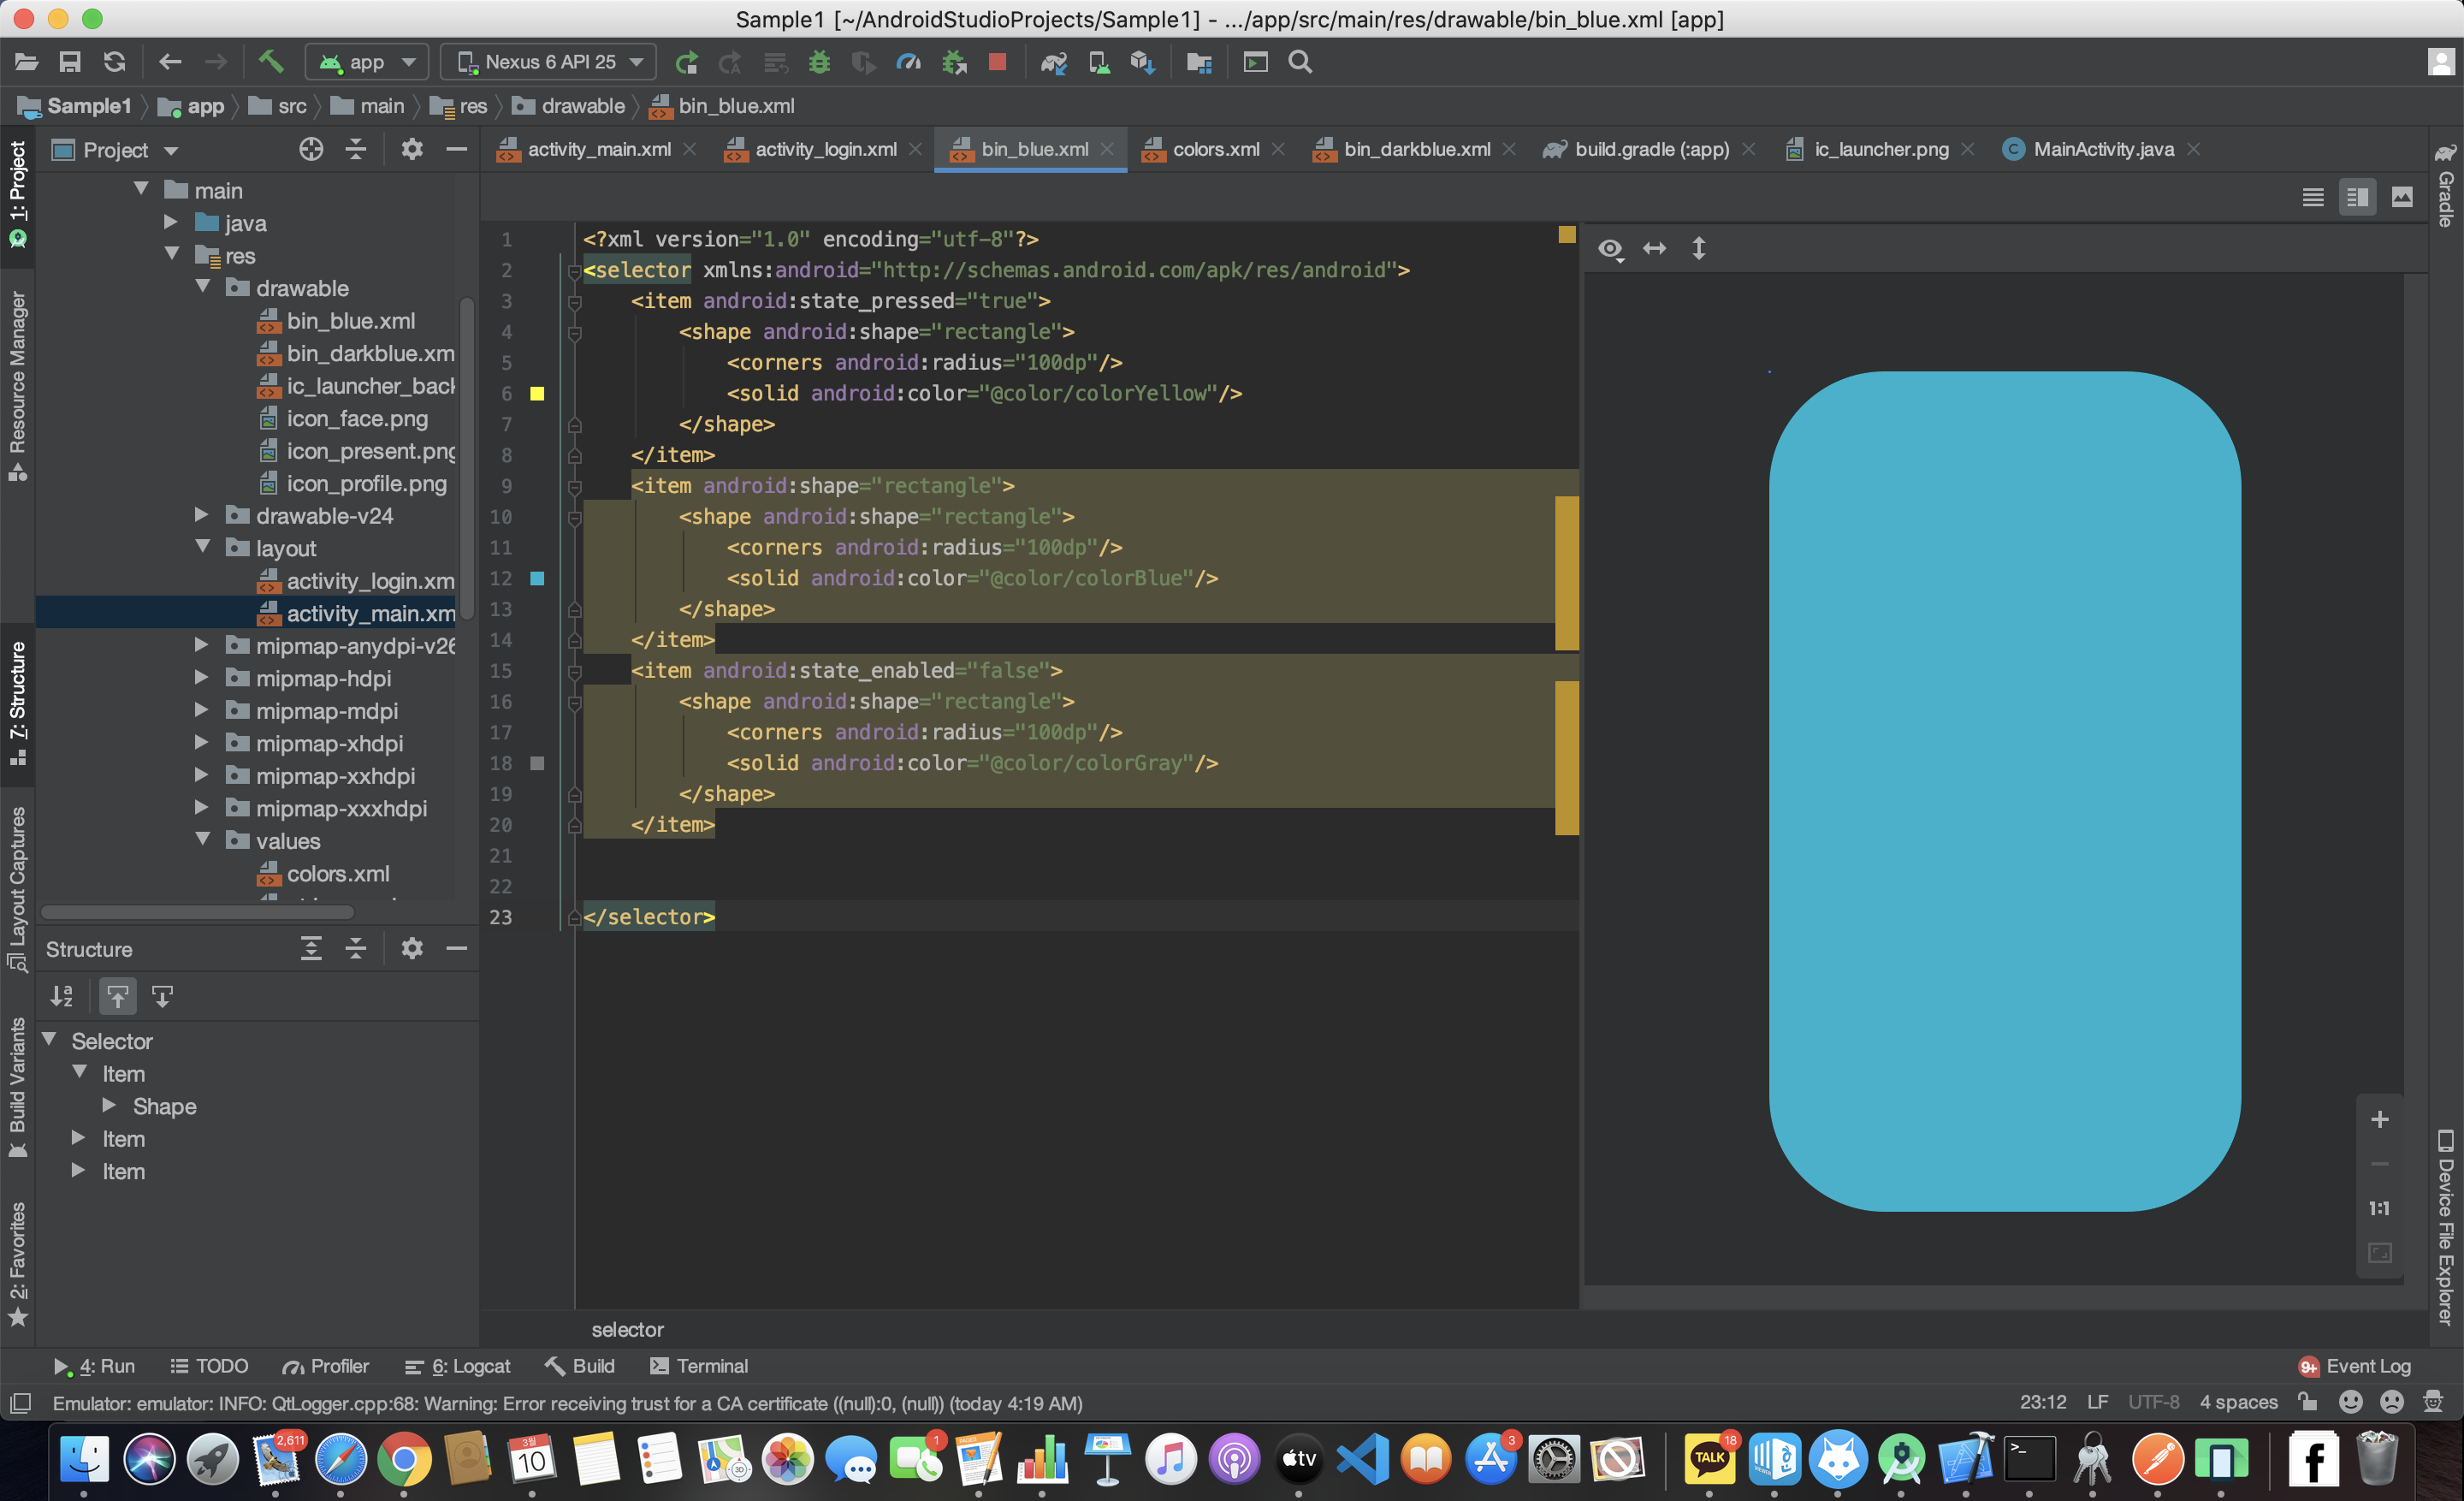Viewport: 2464px width, 1501px height.
Task: Click the Debug app bug icon
Action: (x=819, y=62)
